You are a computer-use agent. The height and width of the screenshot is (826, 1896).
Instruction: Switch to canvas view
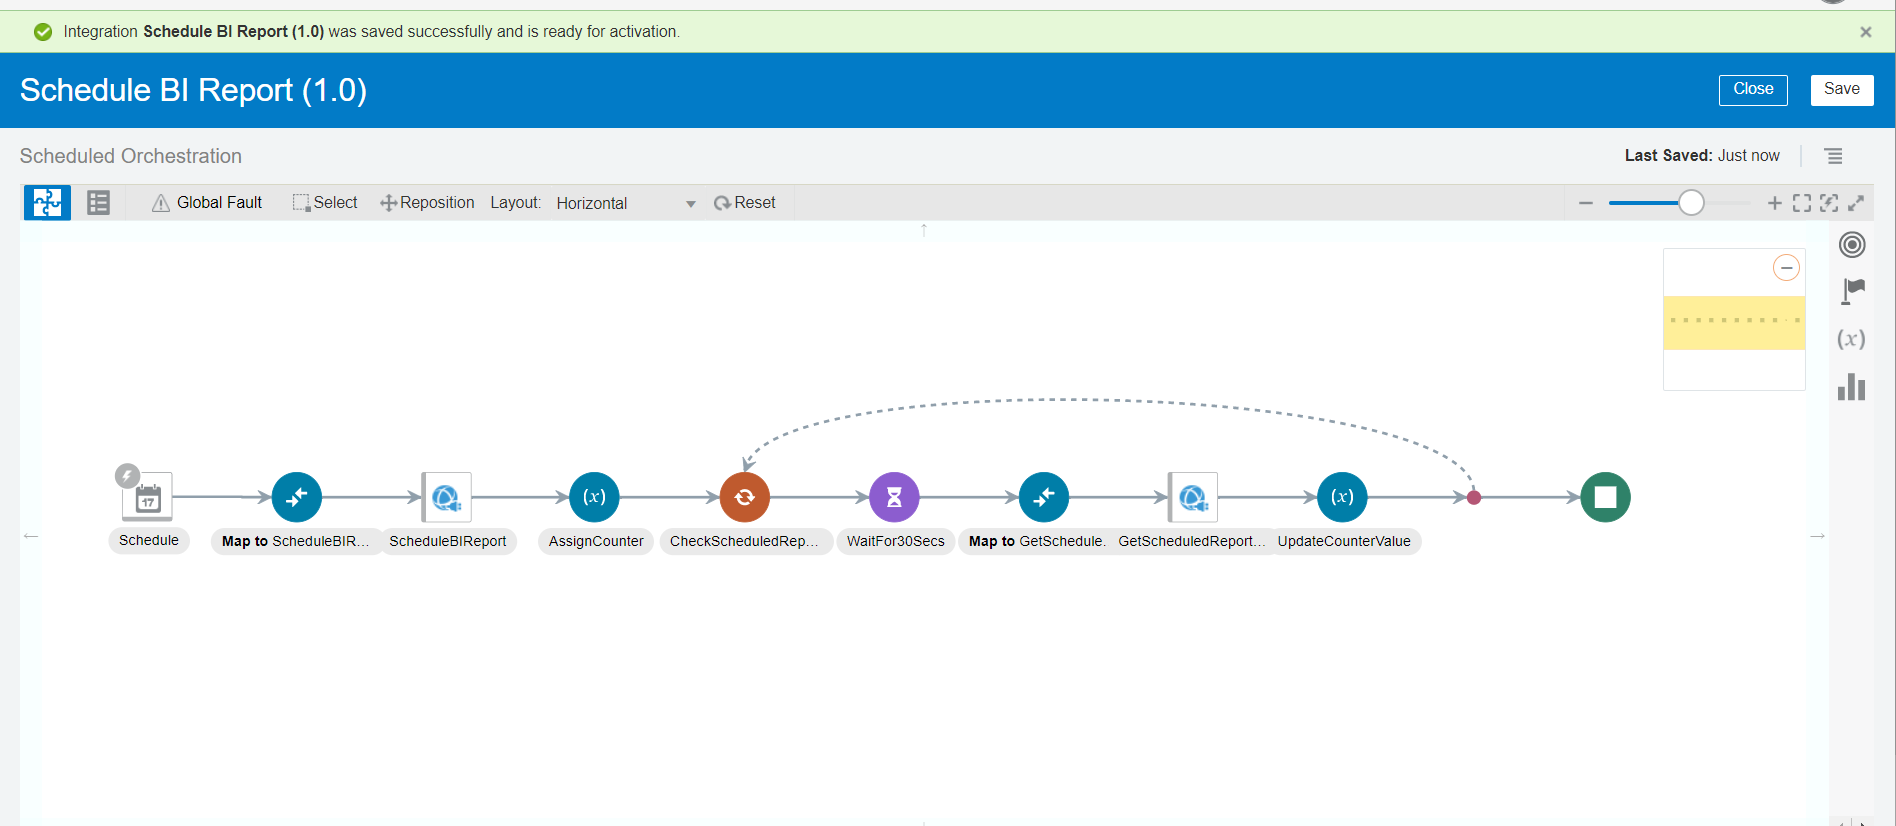[47, 203]
